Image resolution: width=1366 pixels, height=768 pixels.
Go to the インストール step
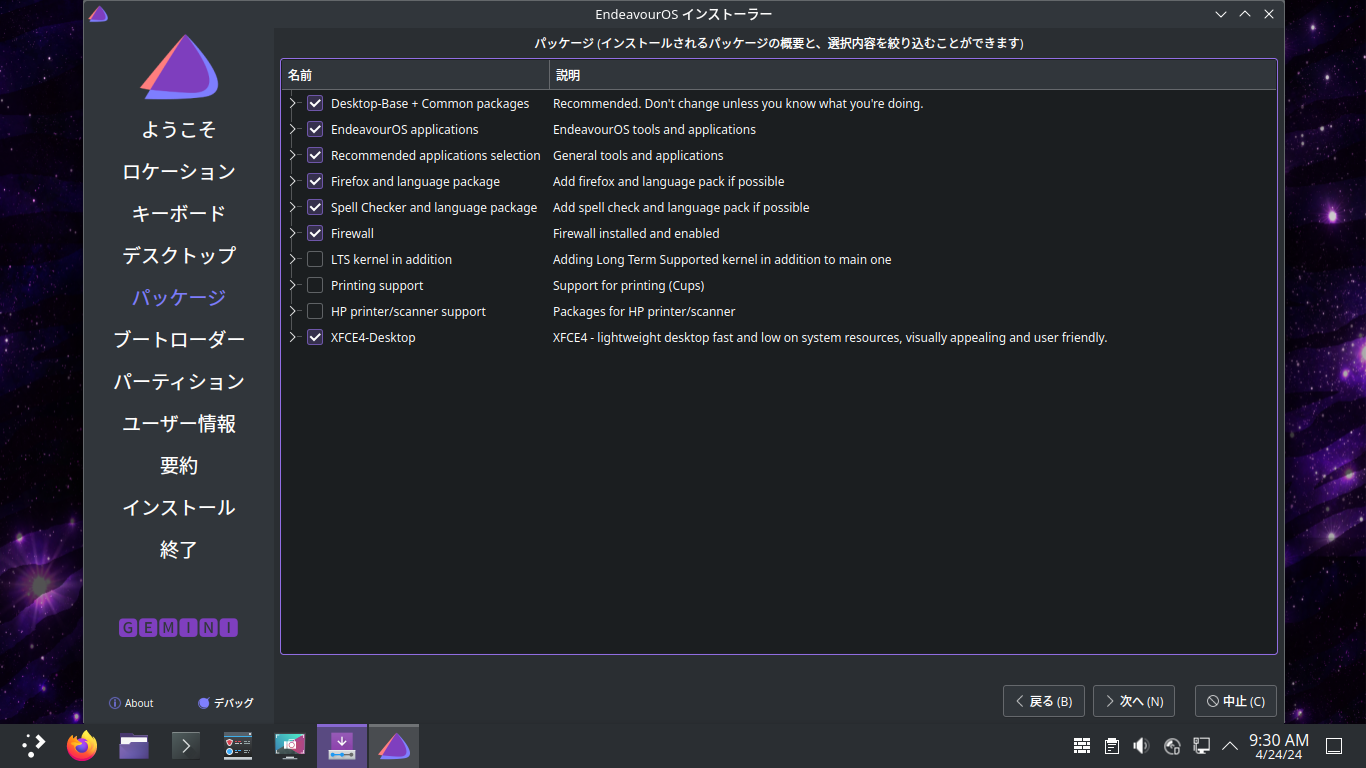(179, 508)
